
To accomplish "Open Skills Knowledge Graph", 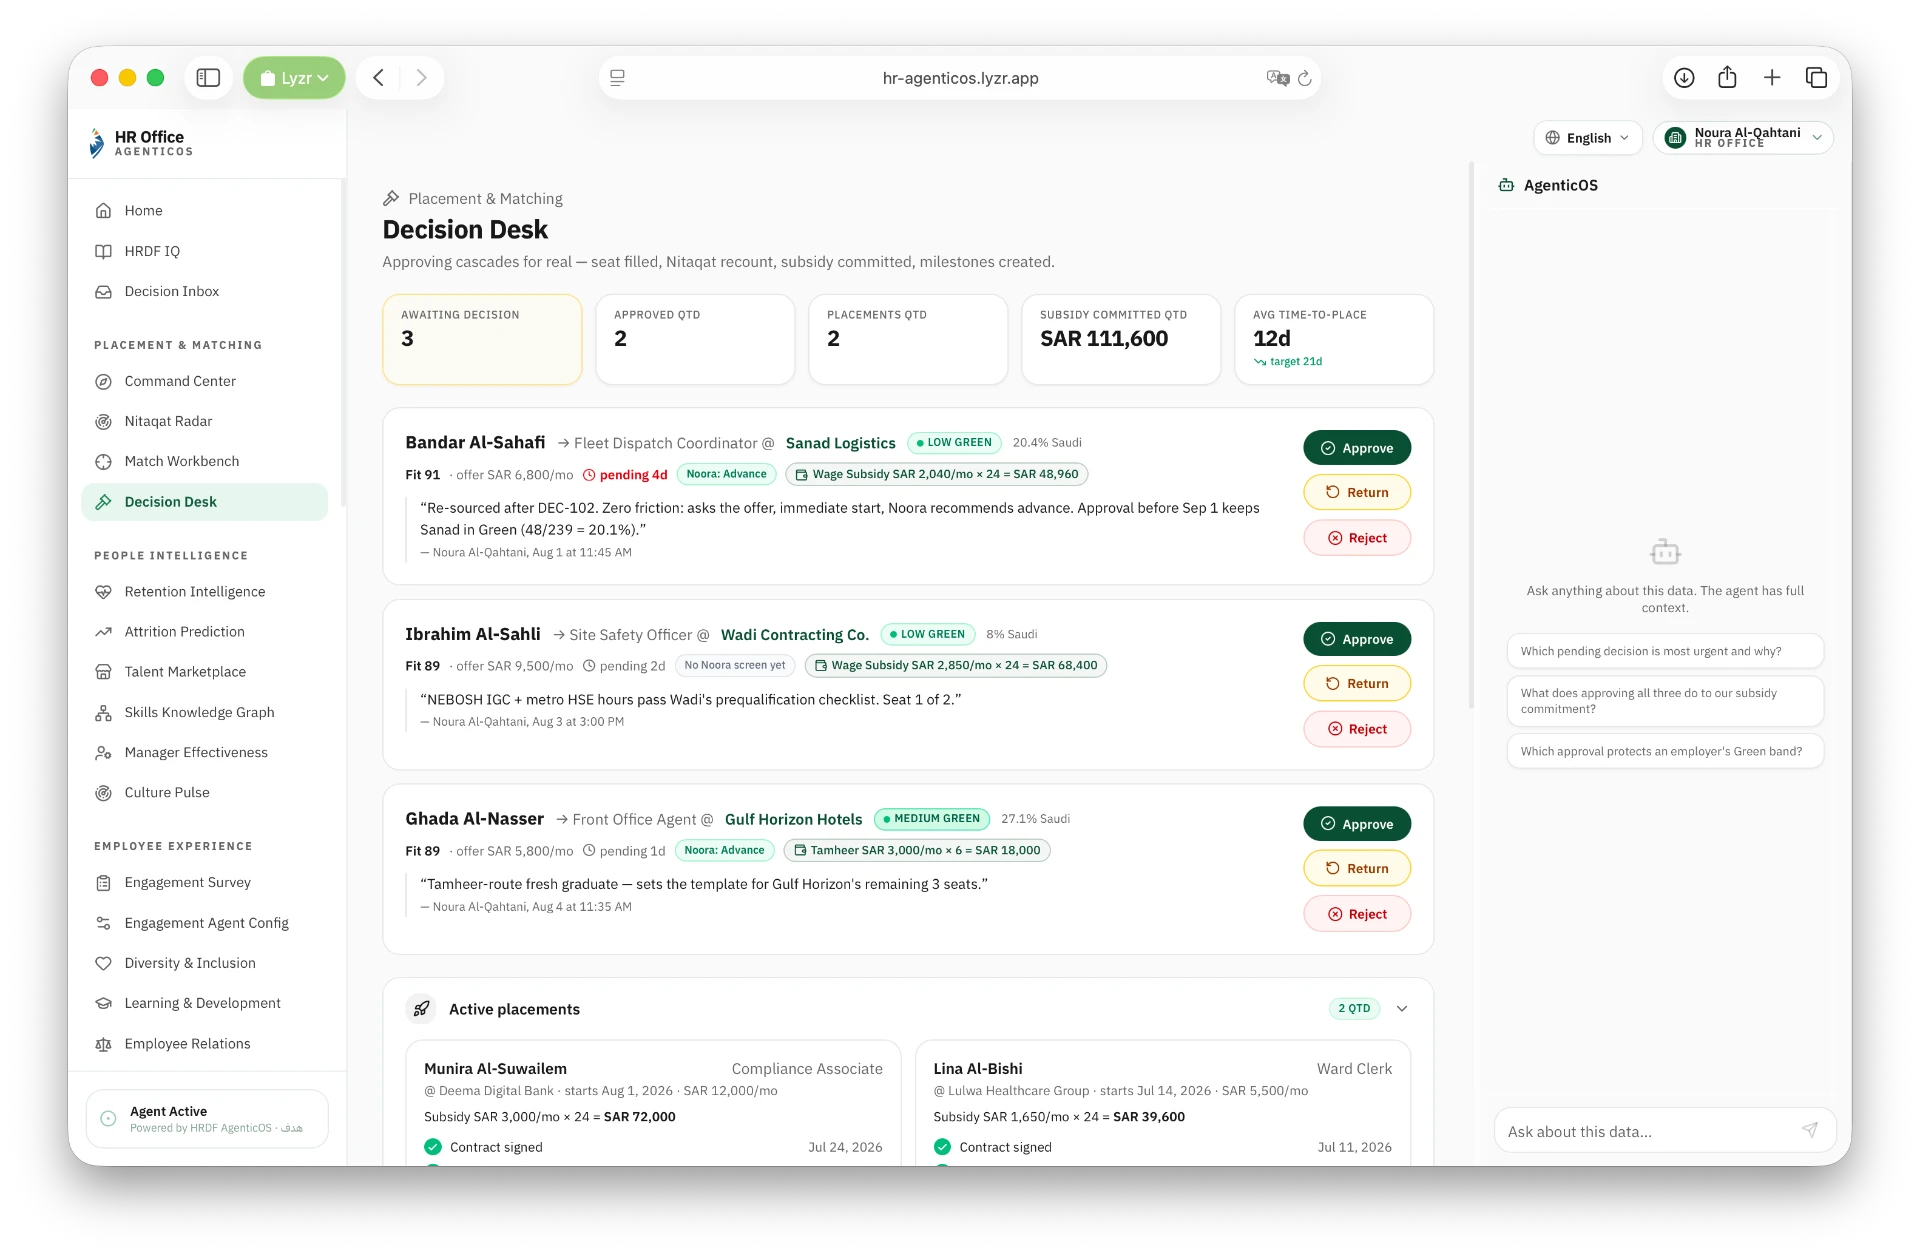I will coord(204,712).
